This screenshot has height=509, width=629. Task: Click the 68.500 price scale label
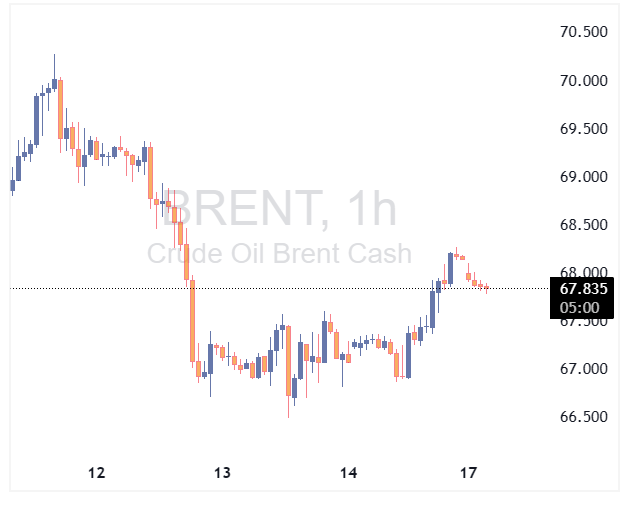pyautogui.click(x=583, y=225)
